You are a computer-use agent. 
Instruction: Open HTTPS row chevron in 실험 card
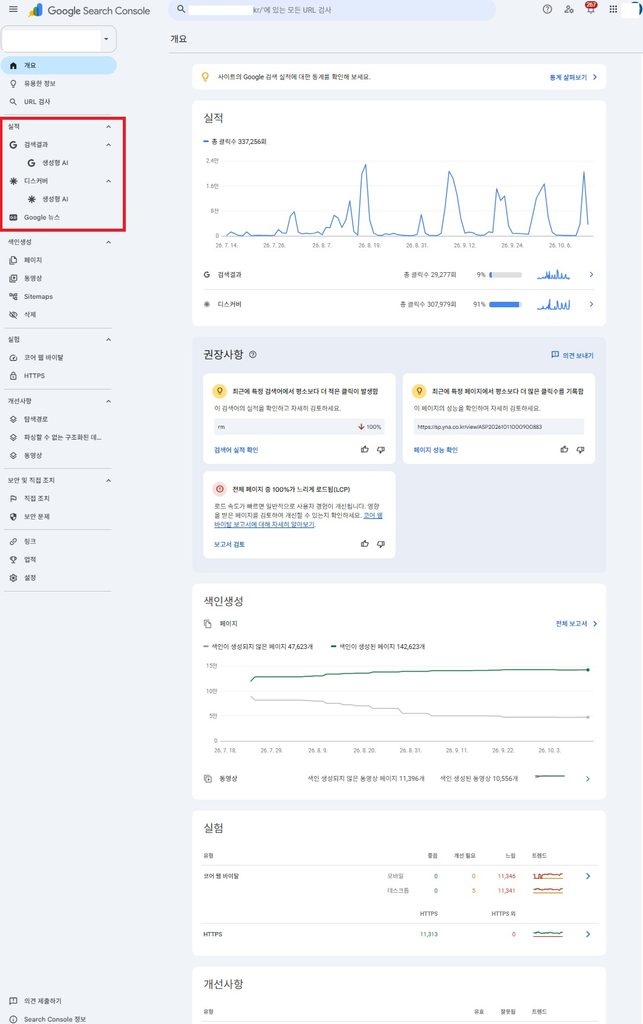(x=588, y=934)
